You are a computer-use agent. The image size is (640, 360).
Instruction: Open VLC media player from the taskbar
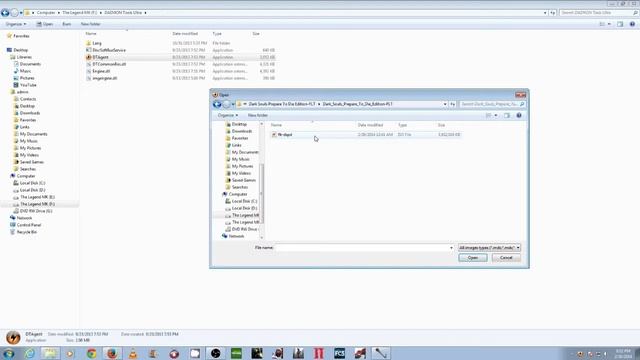click(x=133, y=353)
